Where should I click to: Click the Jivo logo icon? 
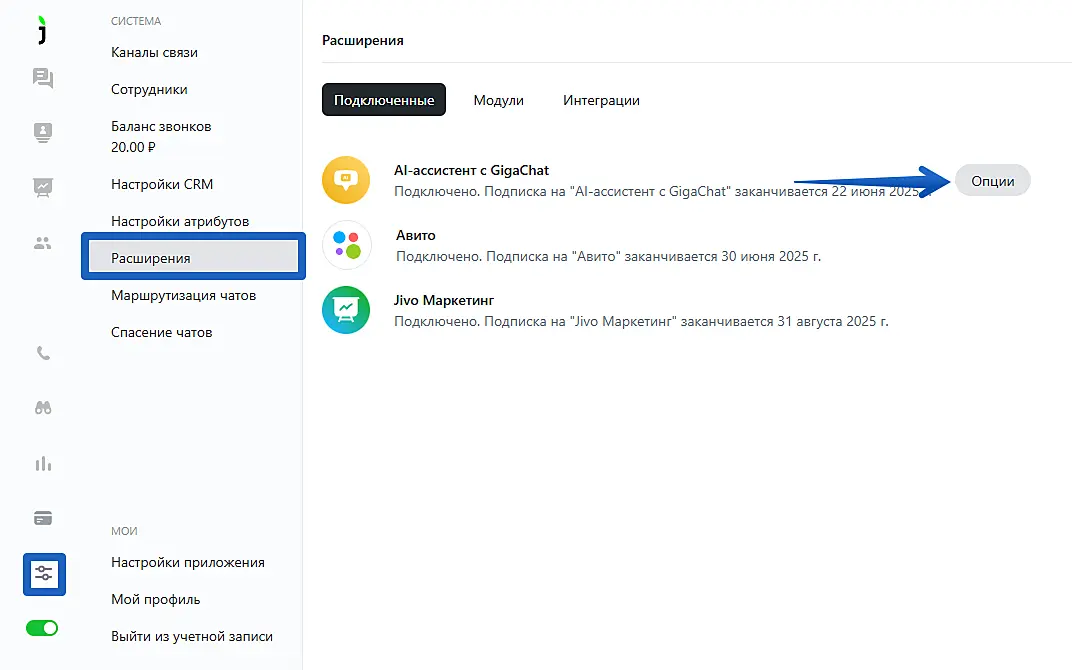coord(42,30)
